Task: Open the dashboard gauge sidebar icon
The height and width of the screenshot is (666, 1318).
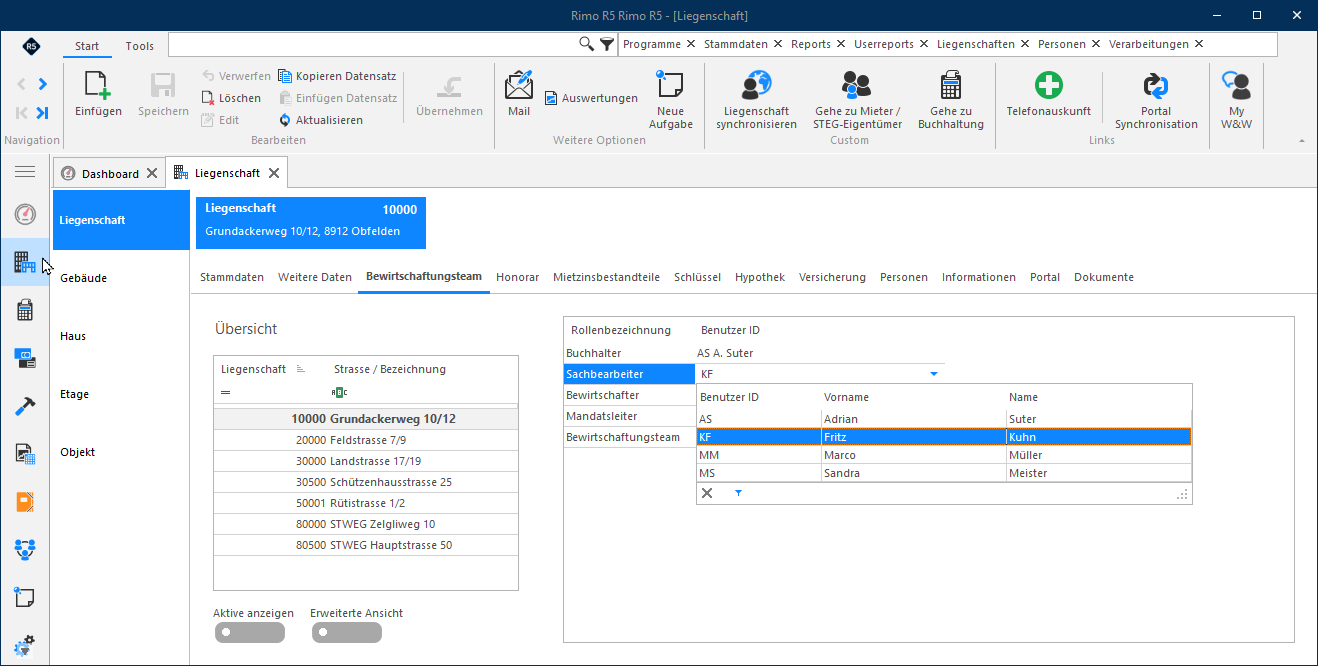Action: tap(25, 214)
